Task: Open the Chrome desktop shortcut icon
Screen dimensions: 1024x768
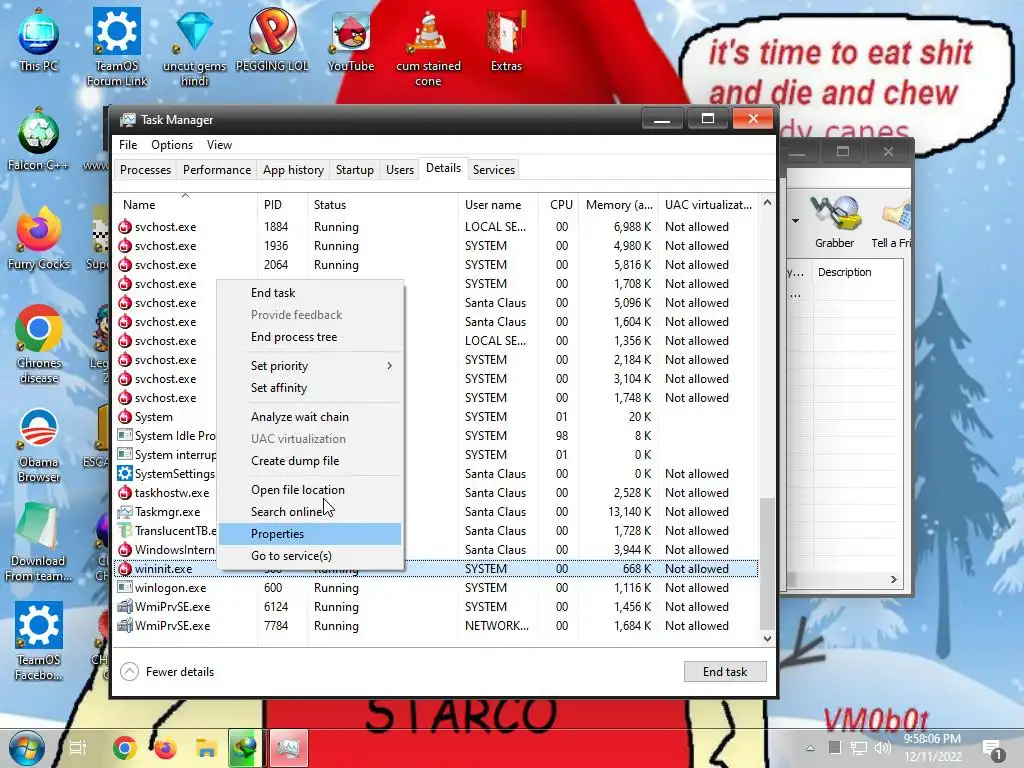Action: click(x=39, y=344)
